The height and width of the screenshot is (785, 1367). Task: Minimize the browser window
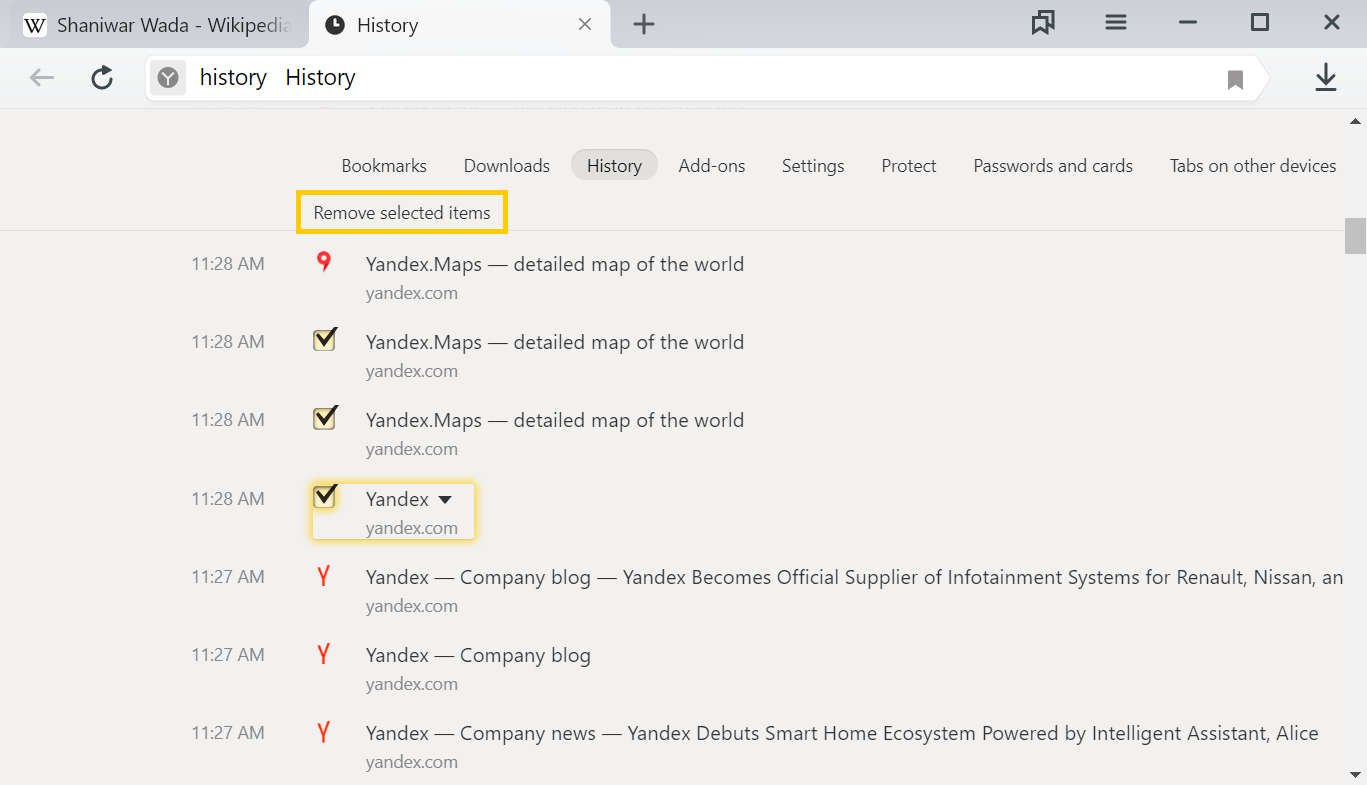tap(1188, 22)
